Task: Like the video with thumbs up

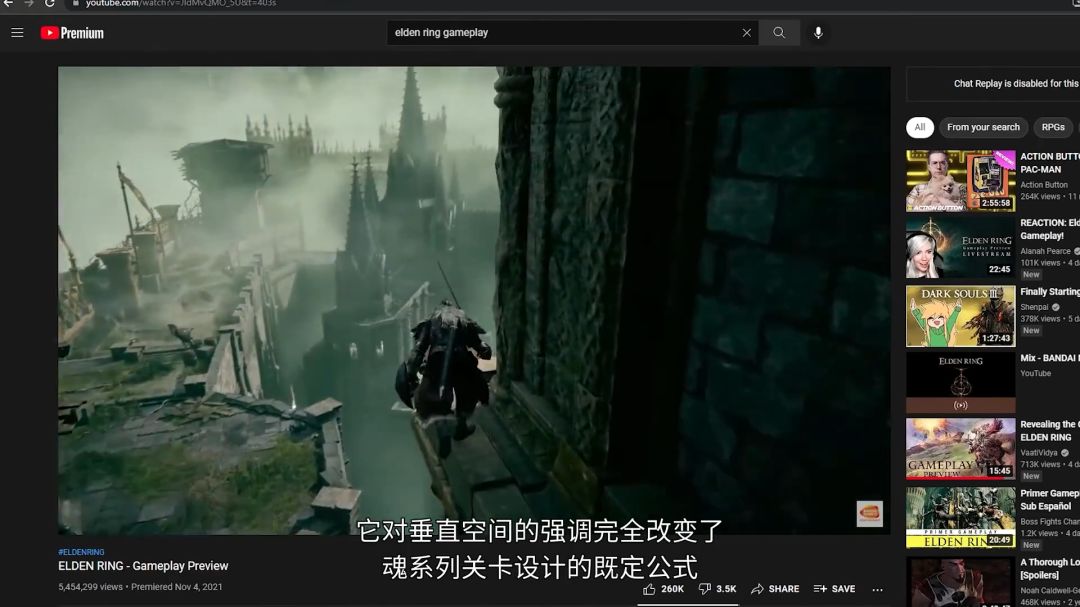Action: click(x=663, y=589)
